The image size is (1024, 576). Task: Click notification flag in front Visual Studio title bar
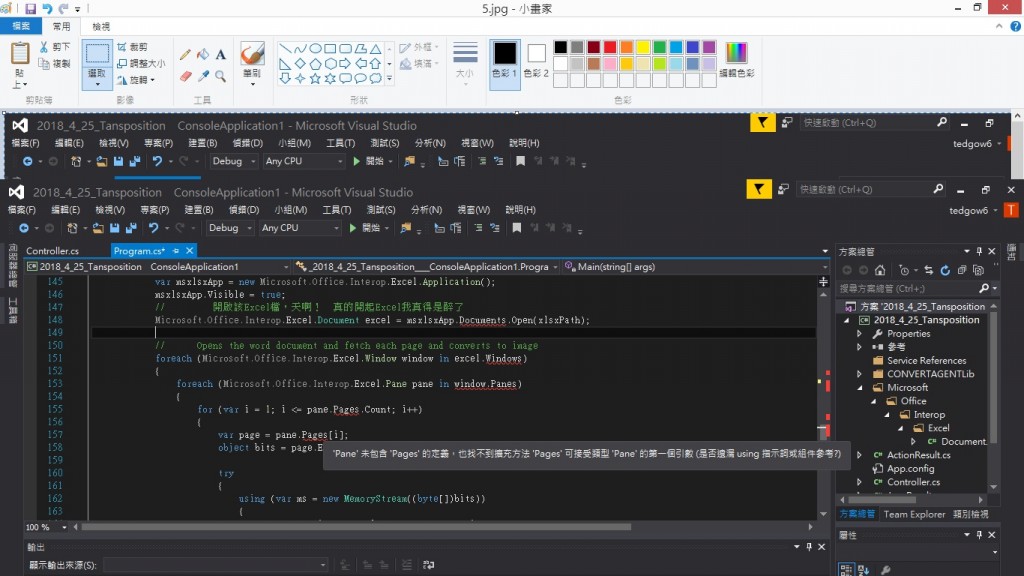[x=759, y=189]
